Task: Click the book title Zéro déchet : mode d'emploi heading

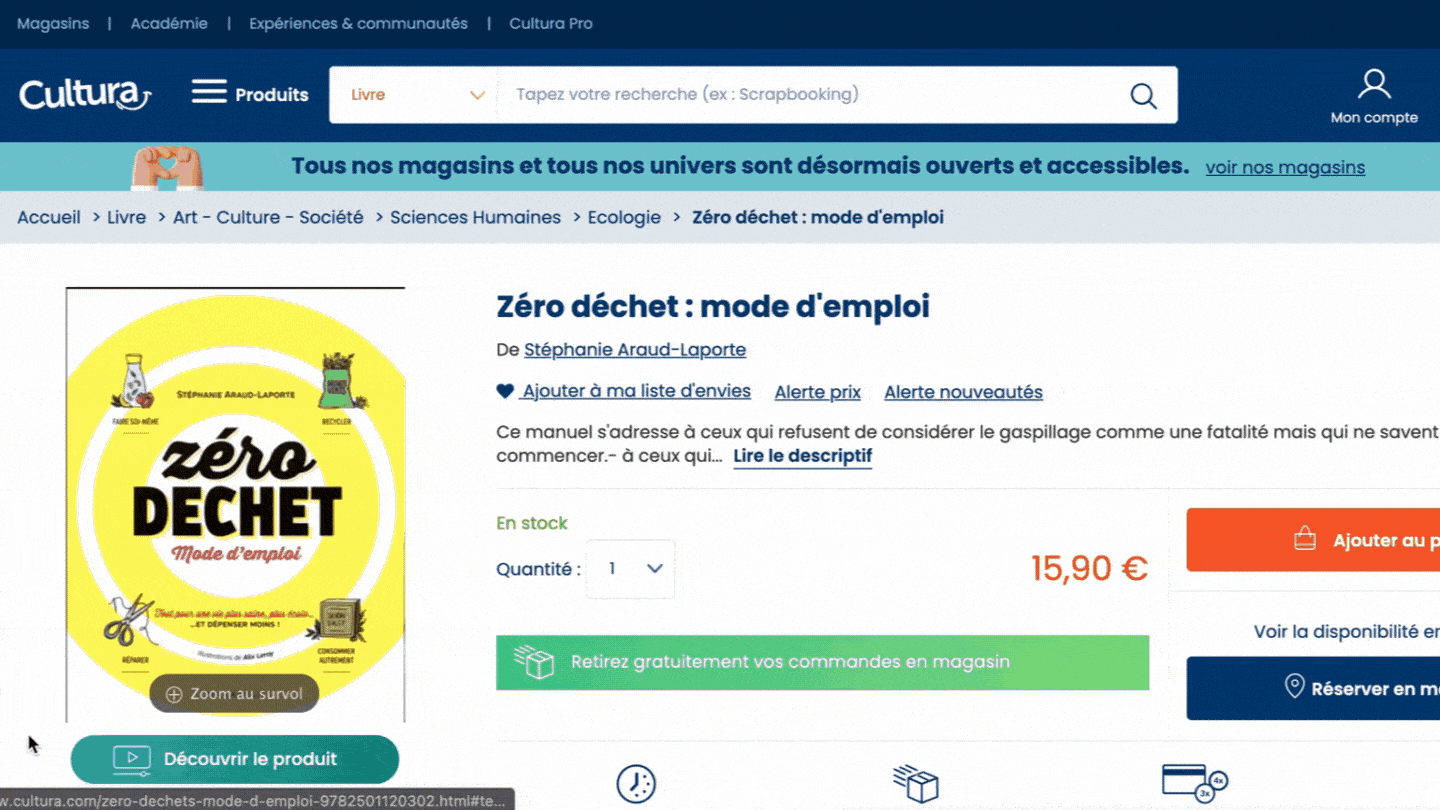Action: pyautogui.click(x=713, y=306)
